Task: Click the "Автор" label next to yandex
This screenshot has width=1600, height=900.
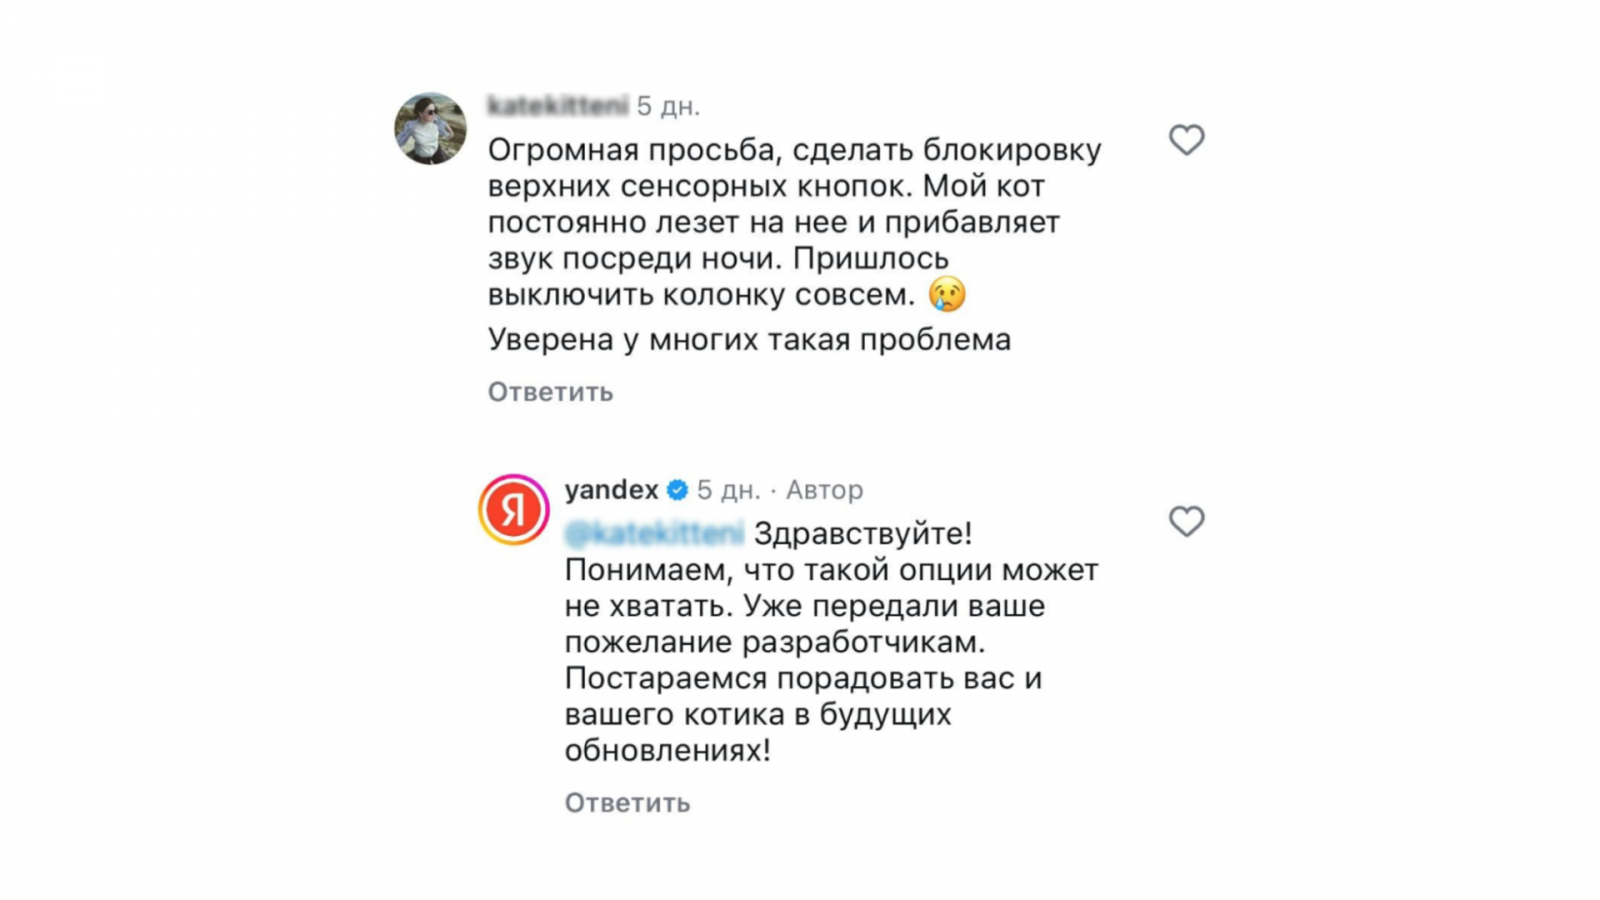Action: pos(824,490)
